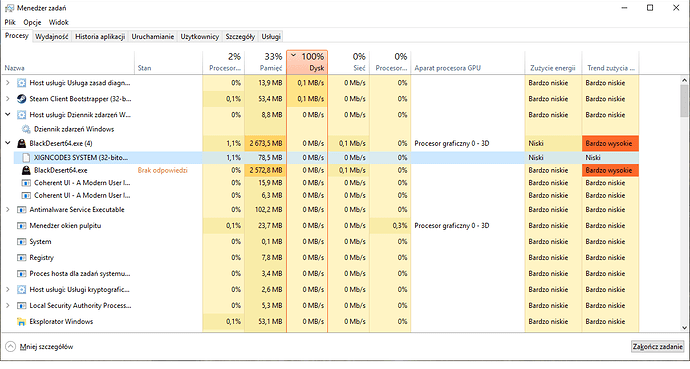Collapse Host usługi: Dziennik zdarzeń group

click(x=7, y=114)
